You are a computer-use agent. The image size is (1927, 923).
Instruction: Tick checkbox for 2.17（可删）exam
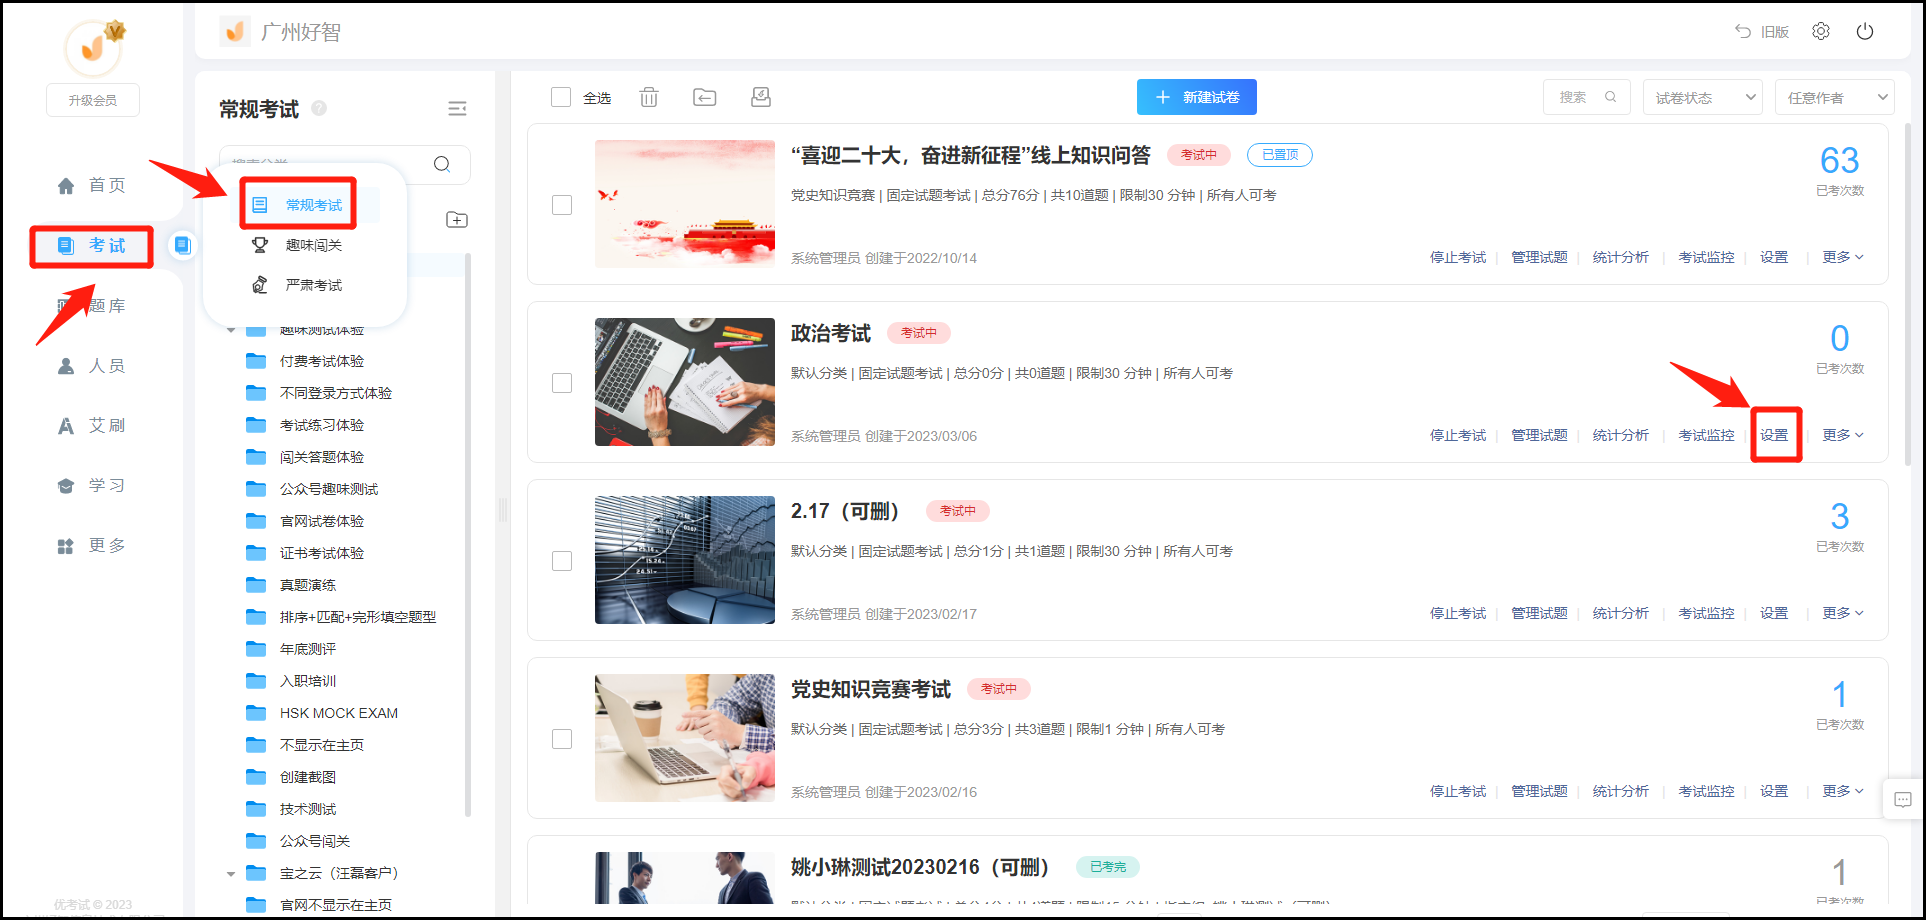pos(562,561)
